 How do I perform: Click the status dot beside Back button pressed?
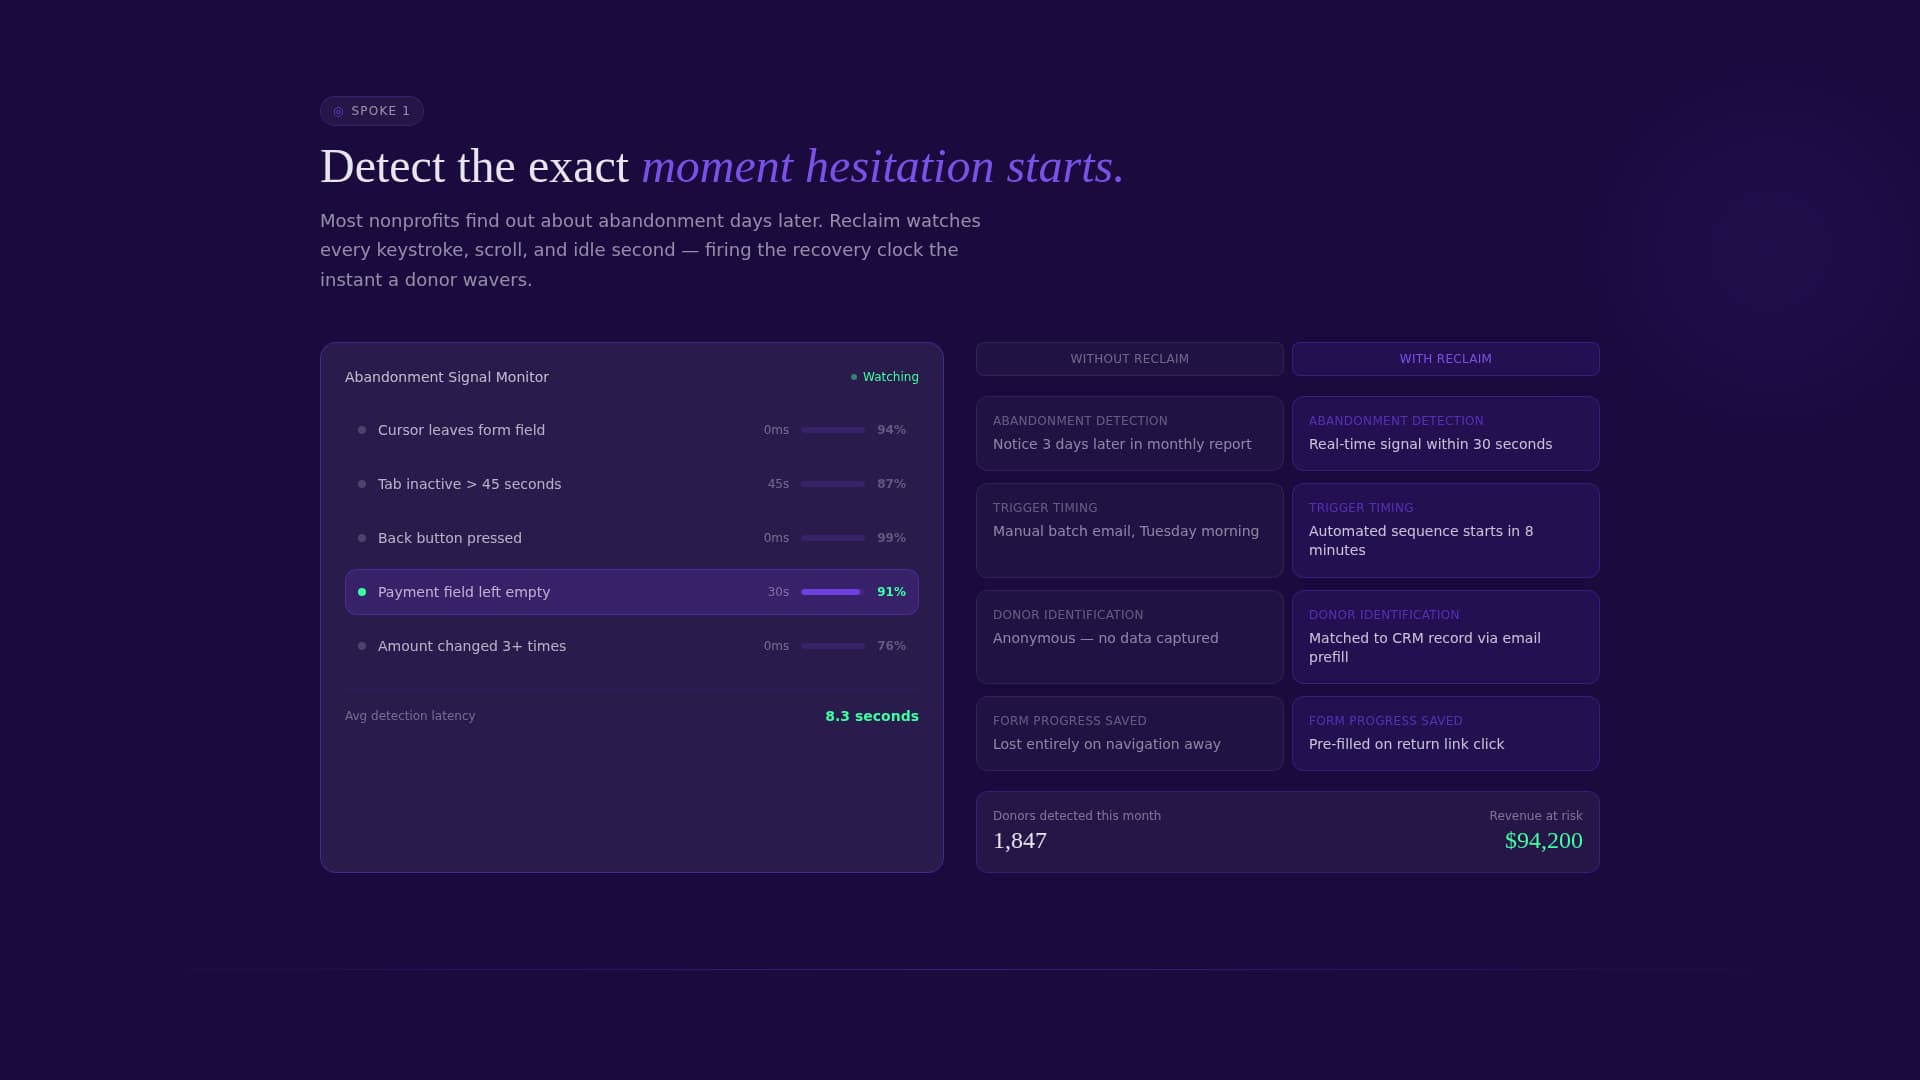[362, 538]
